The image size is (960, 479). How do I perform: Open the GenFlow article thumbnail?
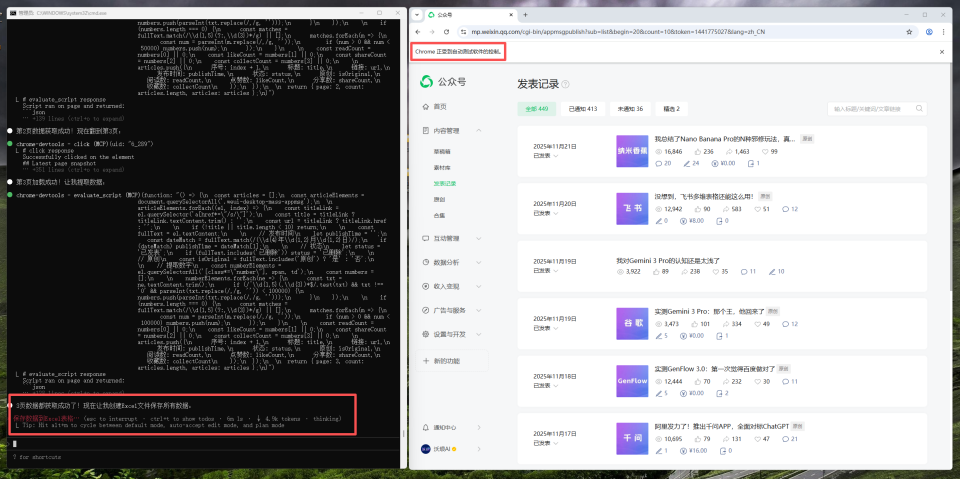(632, 380)
